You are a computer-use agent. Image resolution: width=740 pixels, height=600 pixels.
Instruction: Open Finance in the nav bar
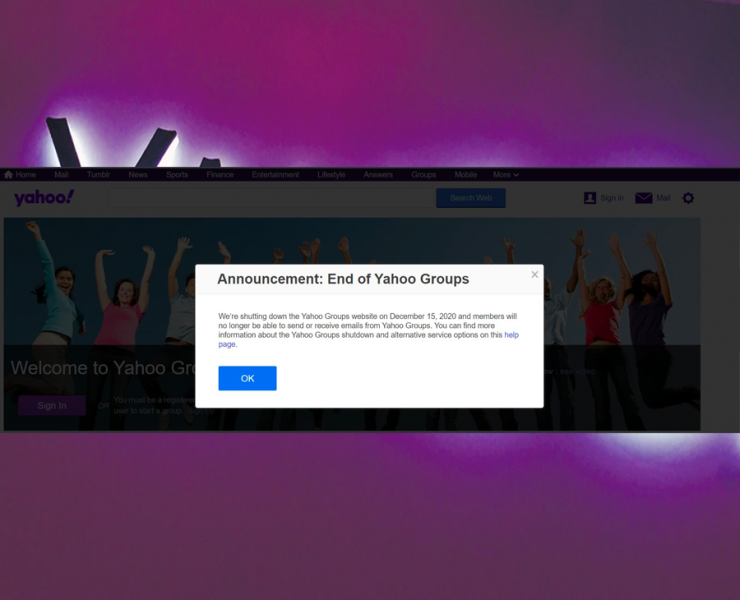click(220, 175)
